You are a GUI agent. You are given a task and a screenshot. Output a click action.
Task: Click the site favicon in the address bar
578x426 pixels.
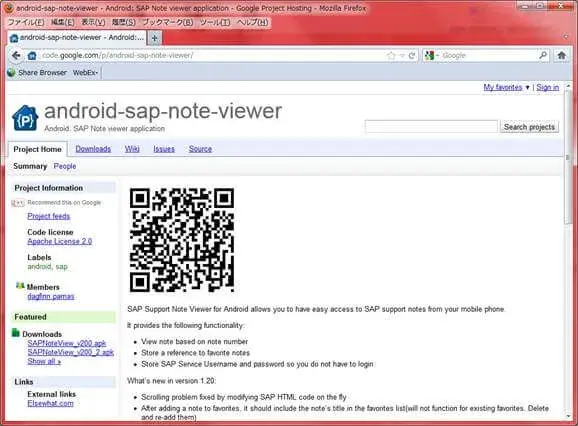click(32, 56)
